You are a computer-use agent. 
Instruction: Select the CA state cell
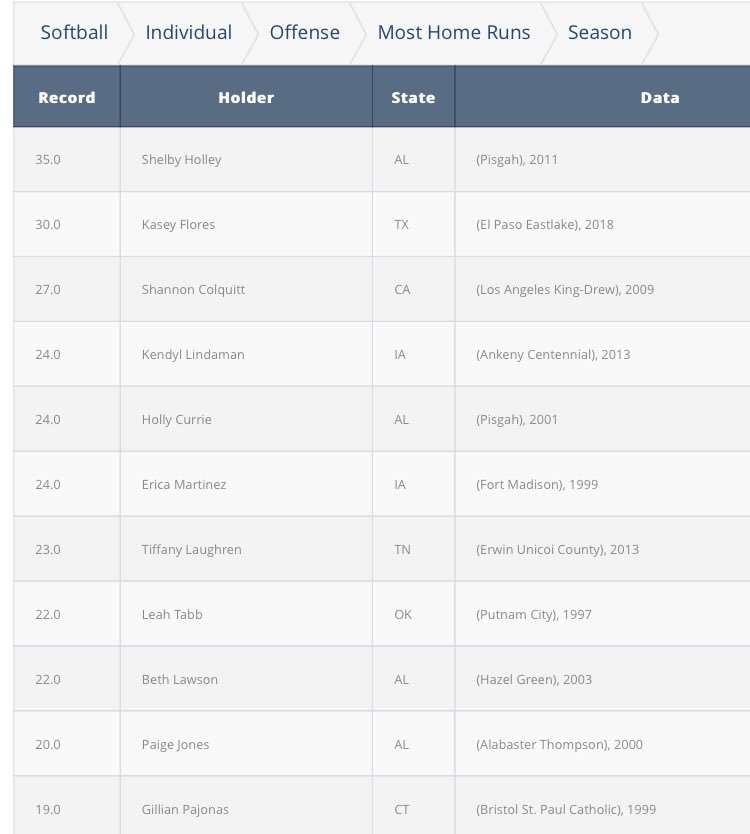point(413,289)
